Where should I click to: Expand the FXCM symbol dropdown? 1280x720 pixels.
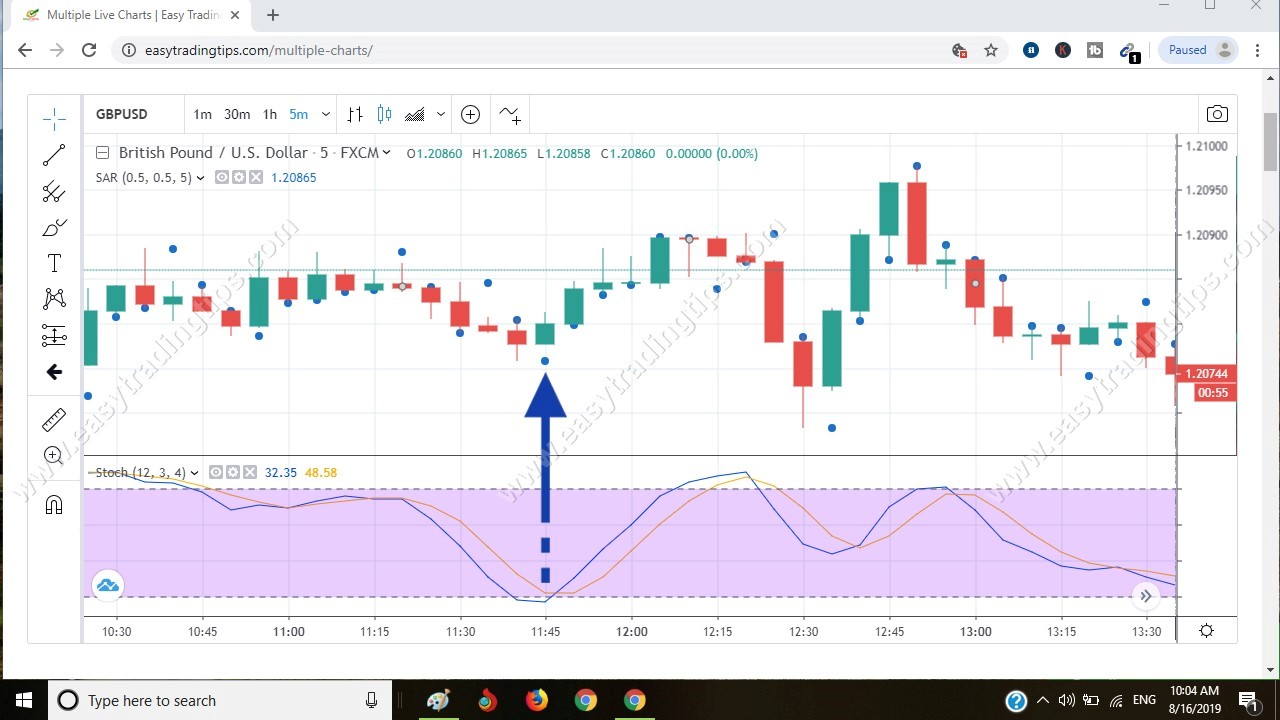pyautogui.click(x=388, y=152)
